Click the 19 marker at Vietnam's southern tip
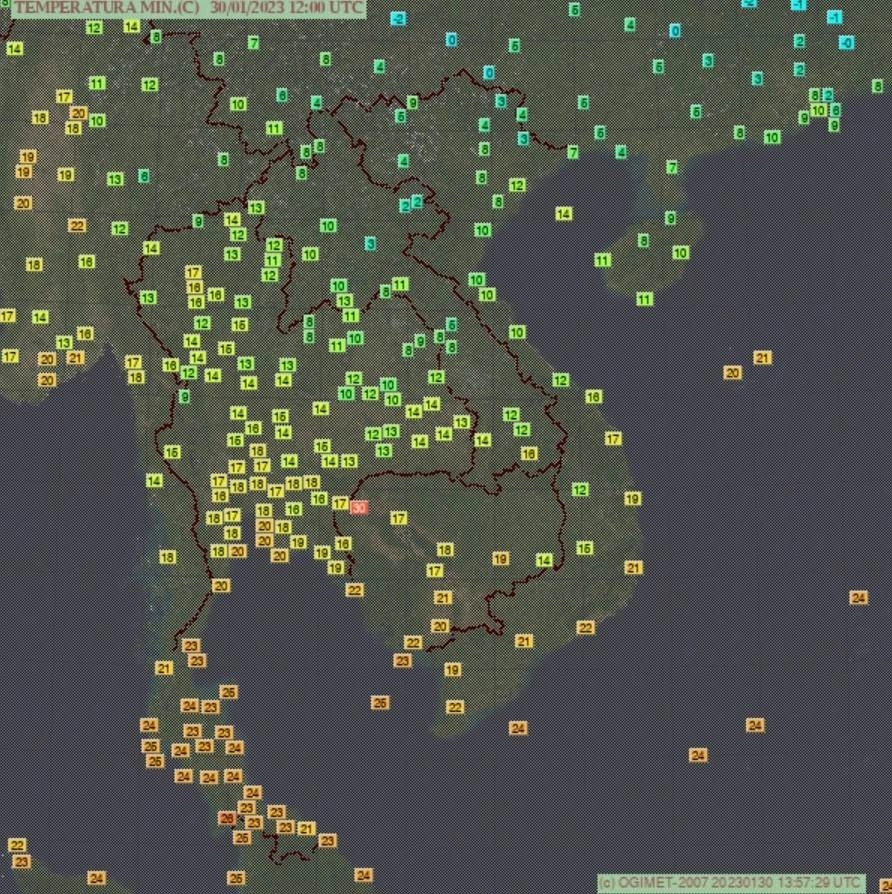Viewport: 892px width, 894px height. [452, 670]
